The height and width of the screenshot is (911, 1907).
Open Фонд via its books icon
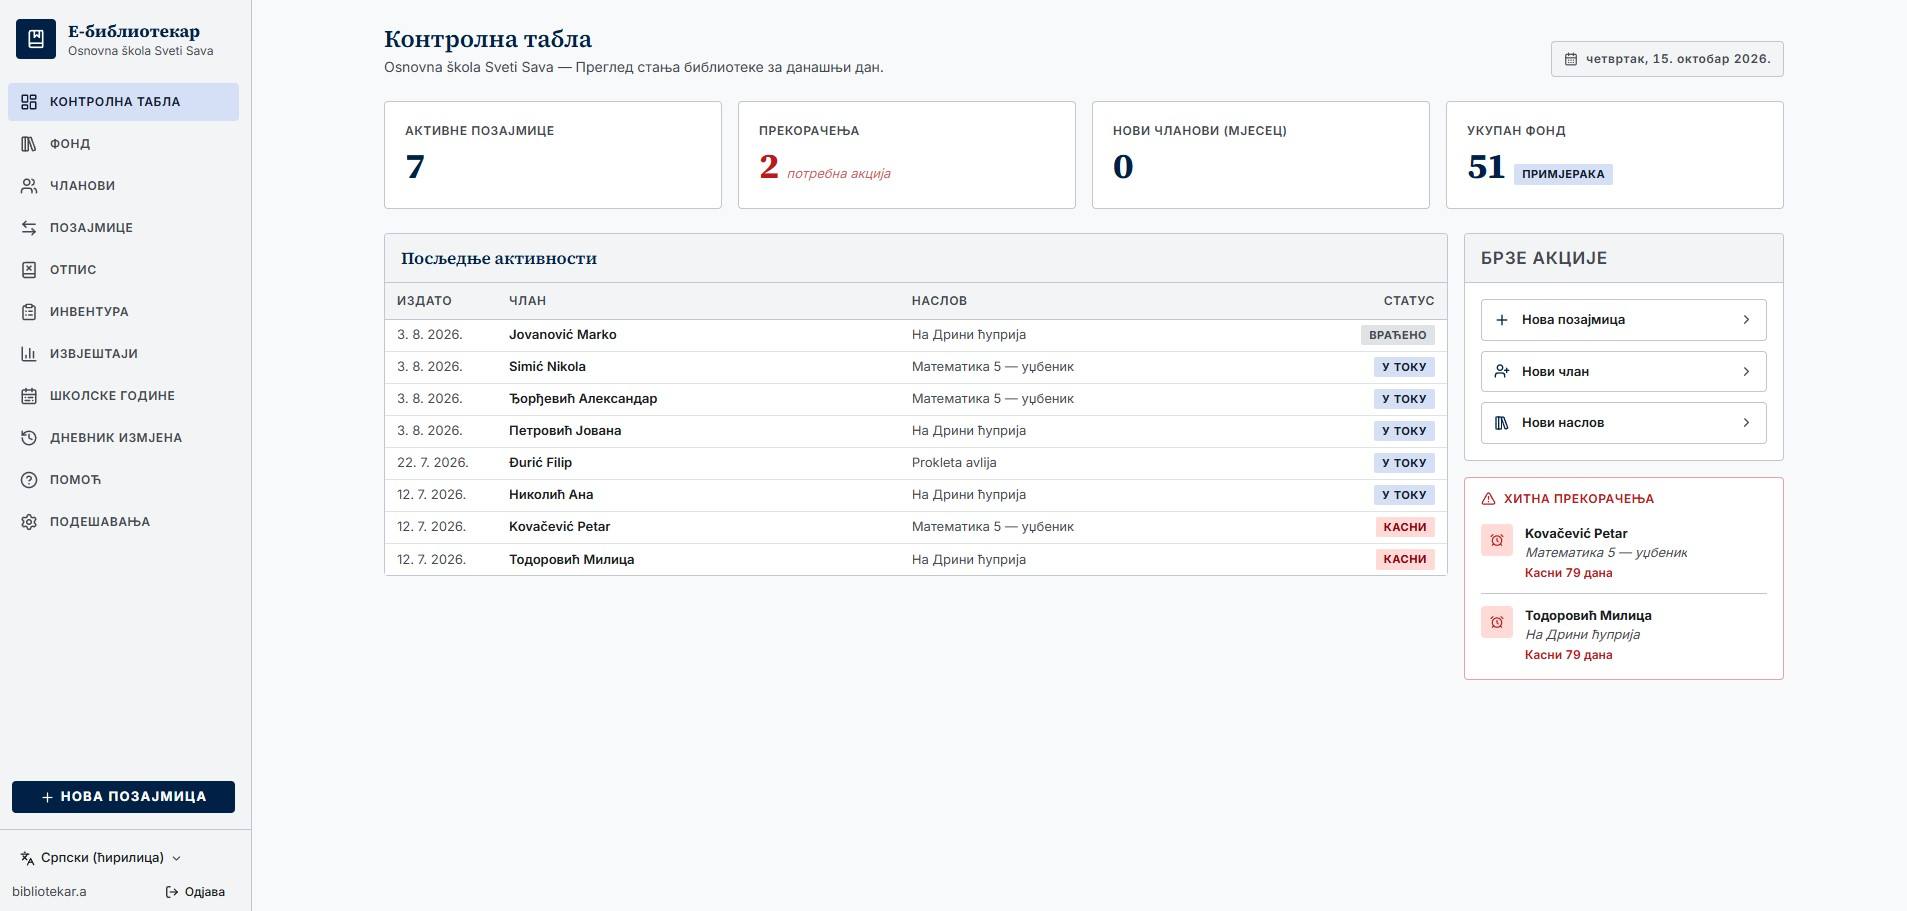click(x=29, y=144)
